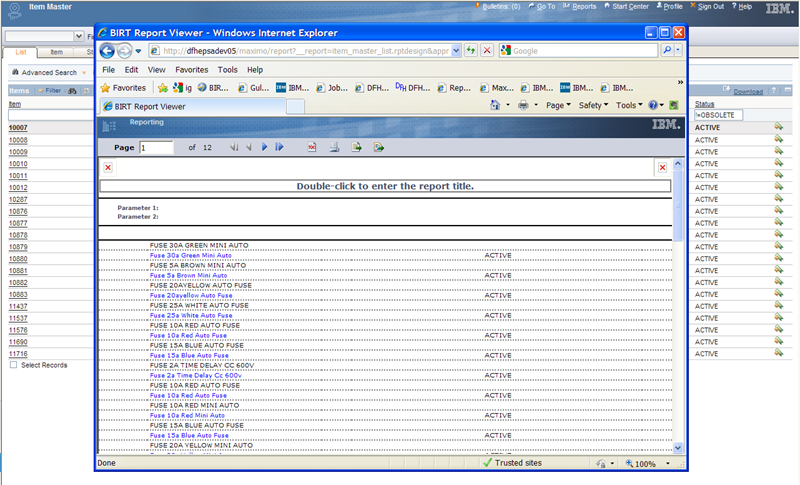
Task: Open the Rep... bookmark in favorites bar
Action: pyautogui.click(x=455, y=88)
